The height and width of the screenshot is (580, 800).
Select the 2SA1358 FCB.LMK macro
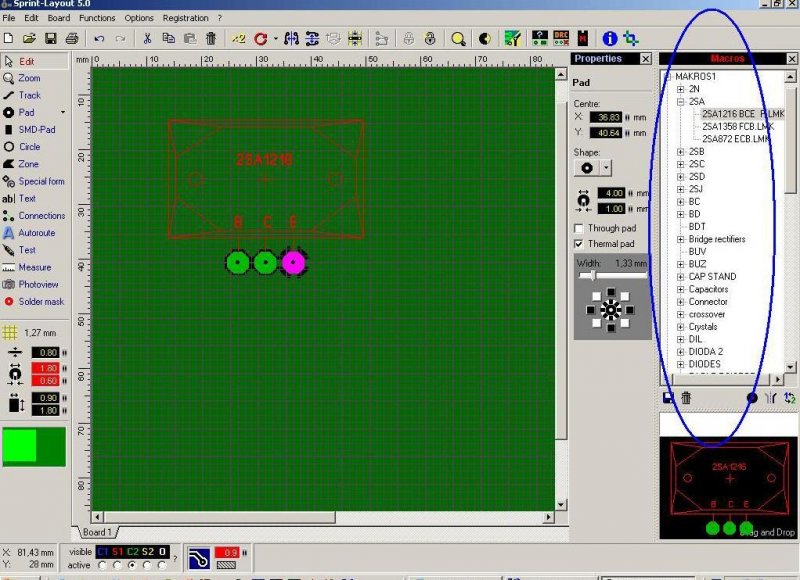click(738, 127)
